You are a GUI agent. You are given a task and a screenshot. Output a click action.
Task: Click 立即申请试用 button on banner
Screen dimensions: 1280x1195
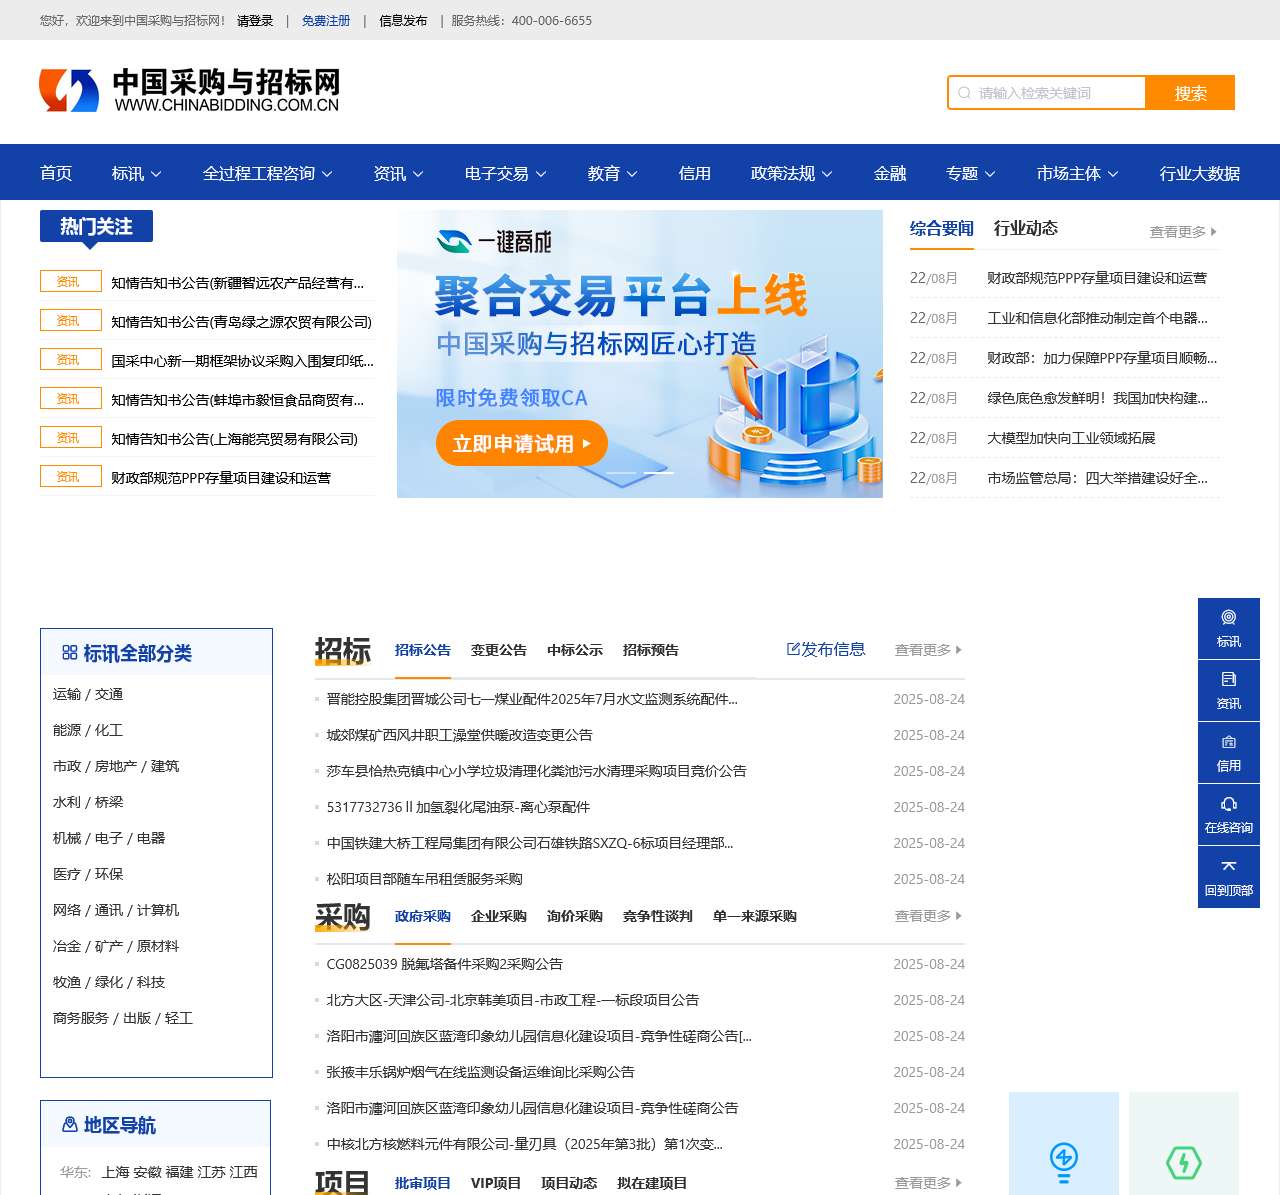coord(521,442)
